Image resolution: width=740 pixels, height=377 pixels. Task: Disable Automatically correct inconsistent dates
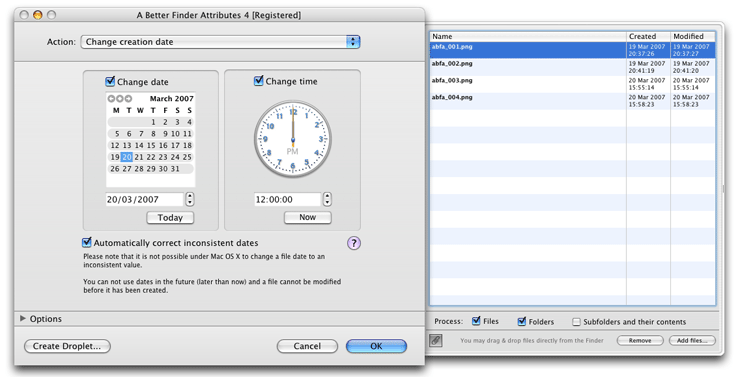[x=86, y=243]
